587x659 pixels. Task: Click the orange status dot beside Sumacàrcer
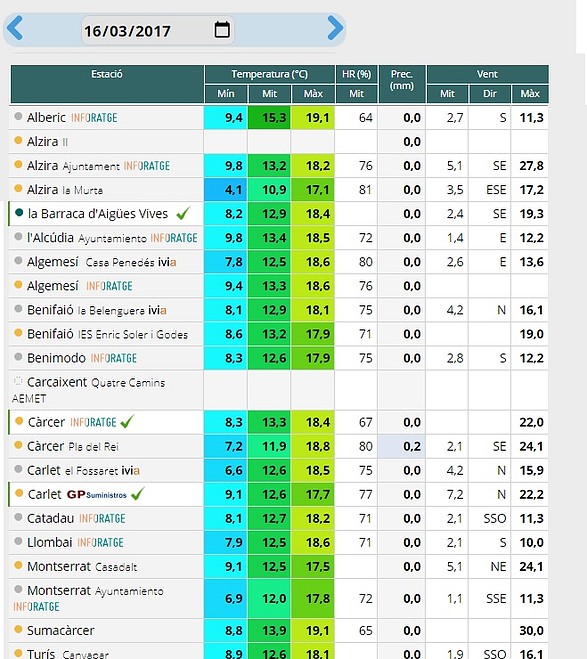[x=18, y=629]
